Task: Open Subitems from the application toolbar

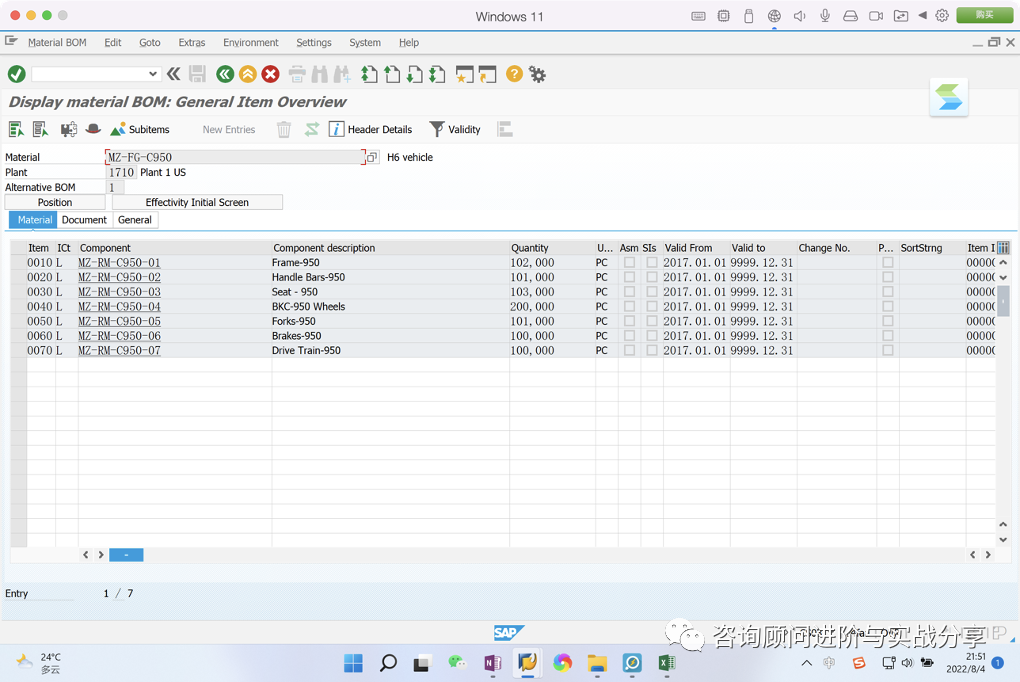Action: (x=140, y=129)
